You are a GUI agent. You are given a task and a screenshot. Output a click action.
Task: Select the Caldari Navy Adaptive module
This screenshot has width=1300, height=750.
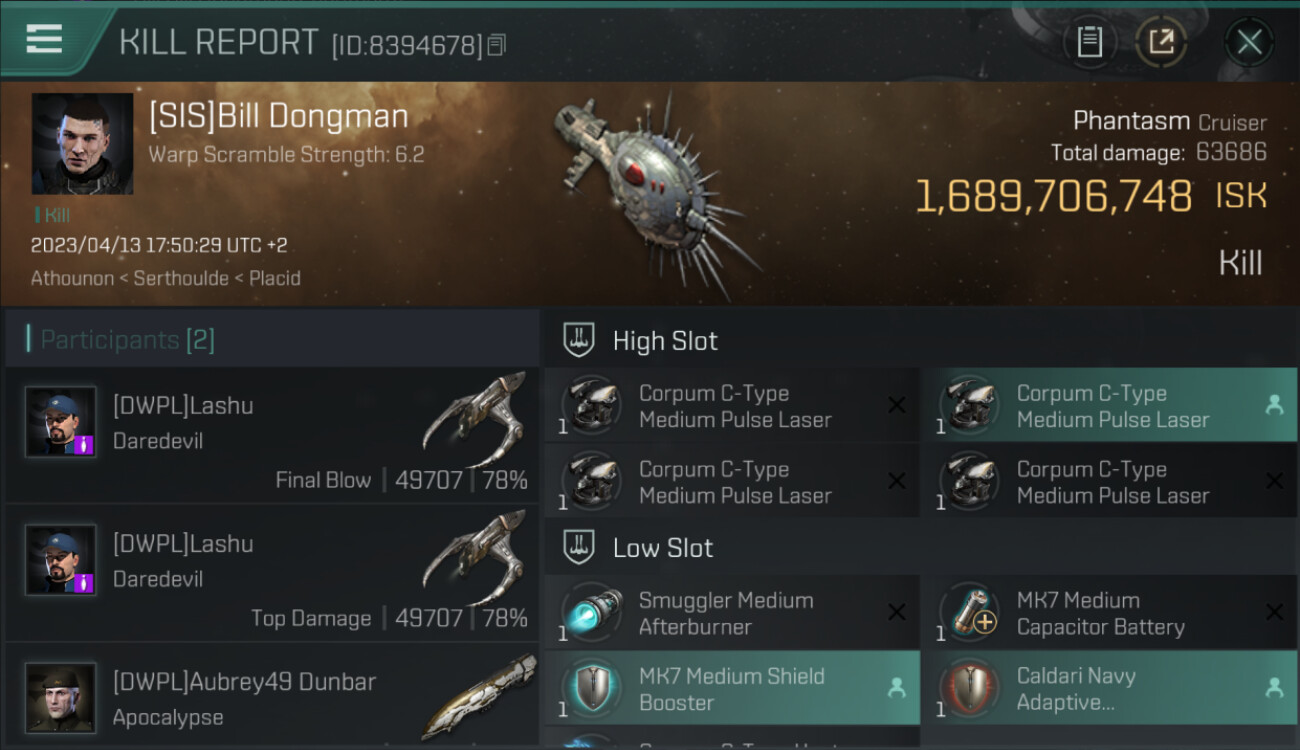coord(1110,688)
